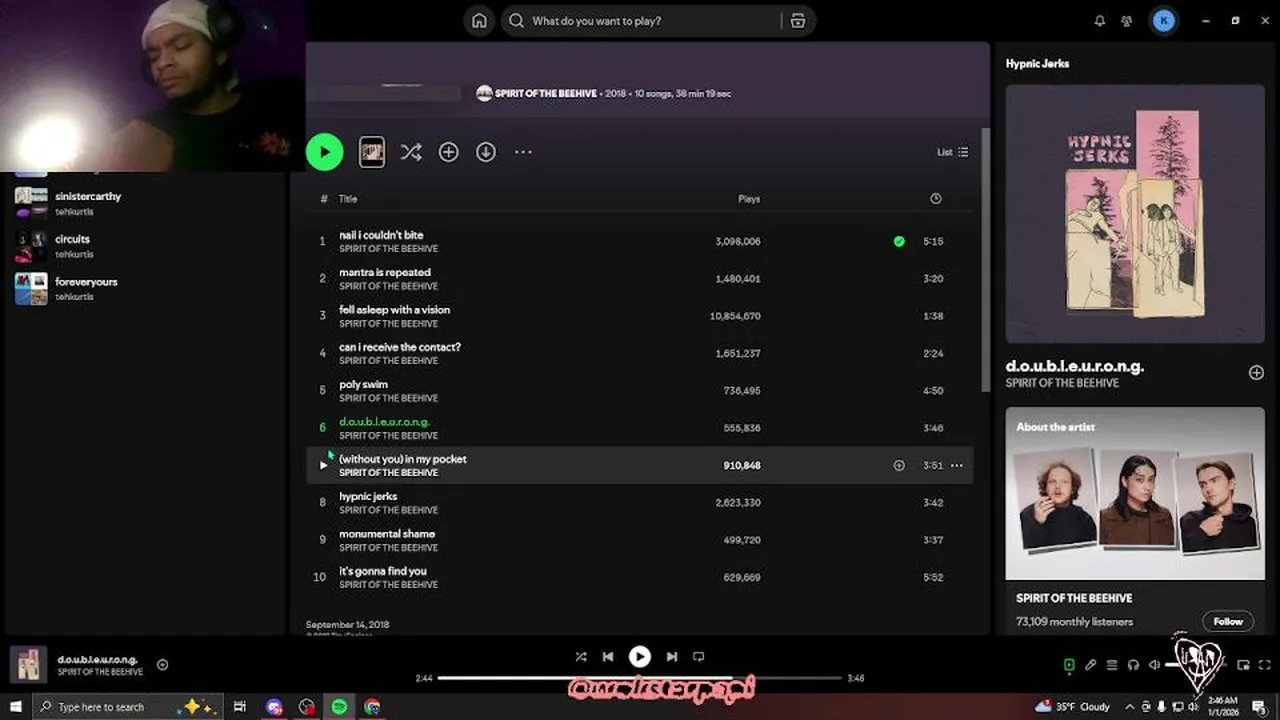Open the SPIRIT OF THE BEEHIVE artist link in the album header
Image resolution: width=1280 pixels, height=720 pixels.
pos(546,93)
